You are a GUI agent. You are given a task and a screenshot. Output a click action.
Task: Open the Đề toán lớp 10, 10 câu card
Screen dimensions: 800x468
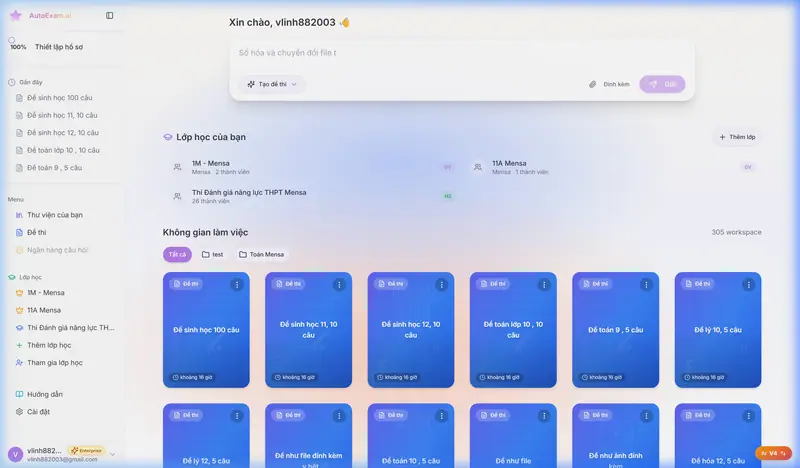pyautogui.click(x=513, y=330)
